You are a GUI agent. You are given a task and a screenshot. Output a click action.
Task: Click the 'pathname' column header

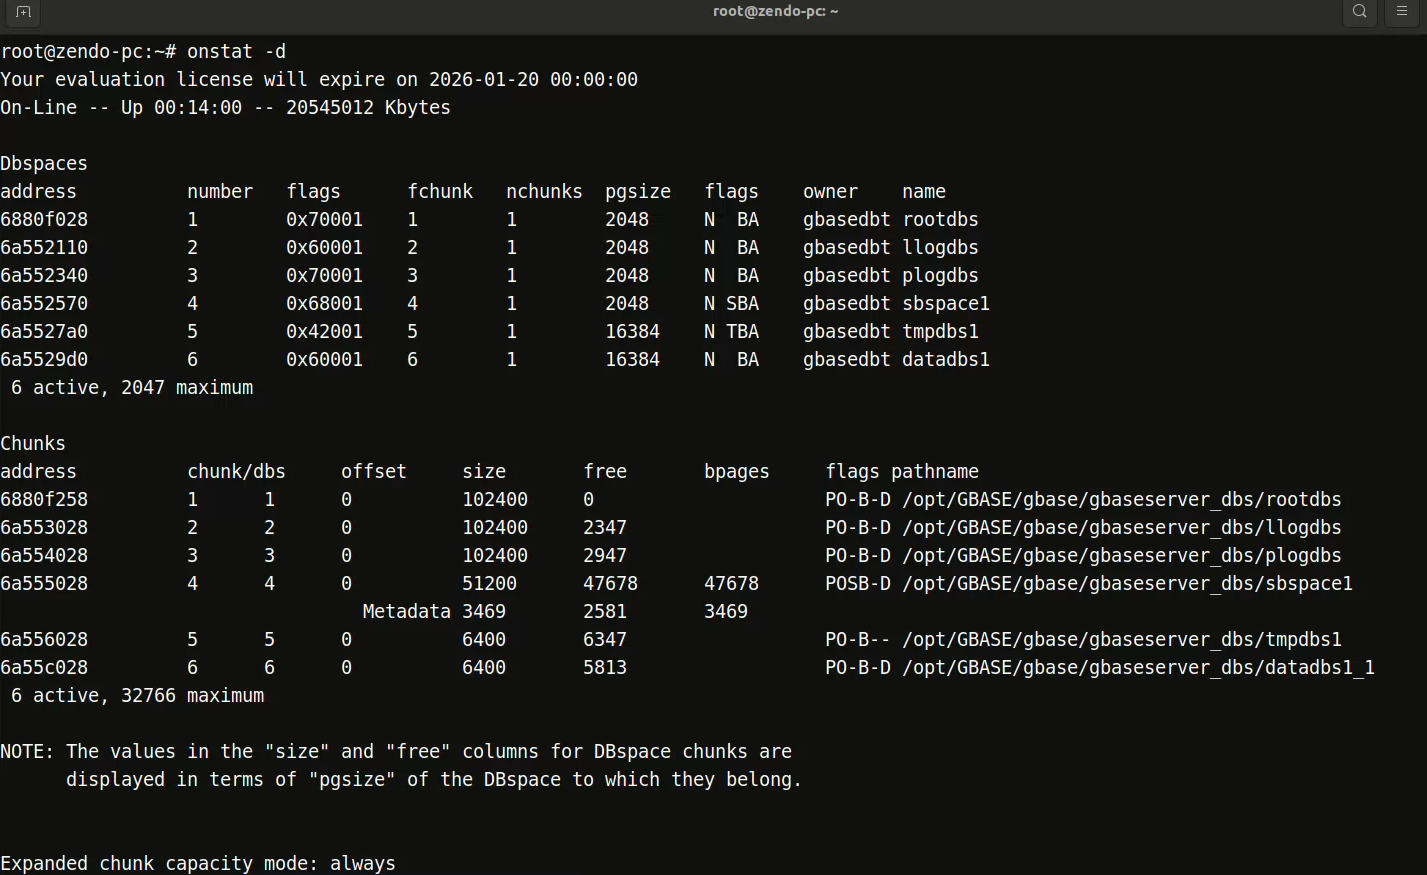coord(935,472)
